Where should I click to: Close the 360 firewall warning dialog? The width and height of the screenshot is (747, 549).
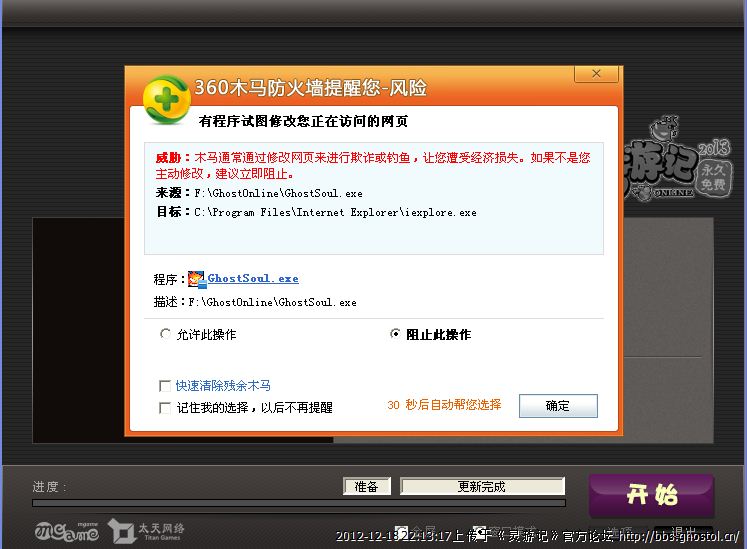(x=596, y=75)
